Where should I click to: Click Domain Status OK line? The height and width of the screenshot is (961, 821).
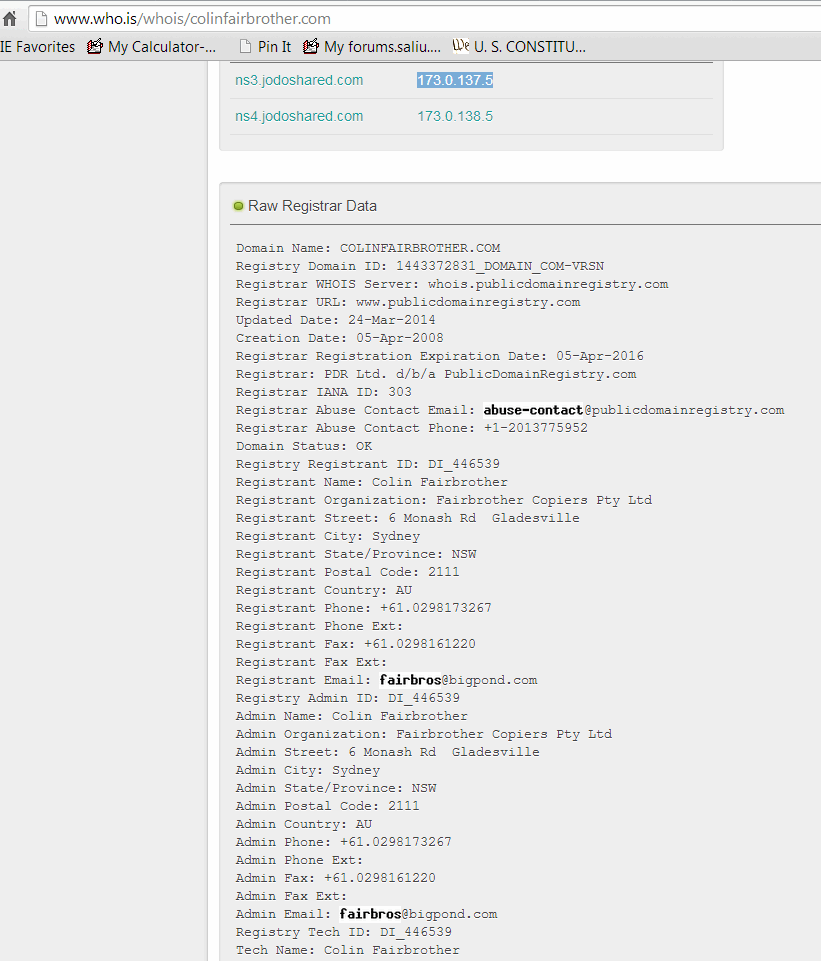pyautogui.click(x=304, y=446)
